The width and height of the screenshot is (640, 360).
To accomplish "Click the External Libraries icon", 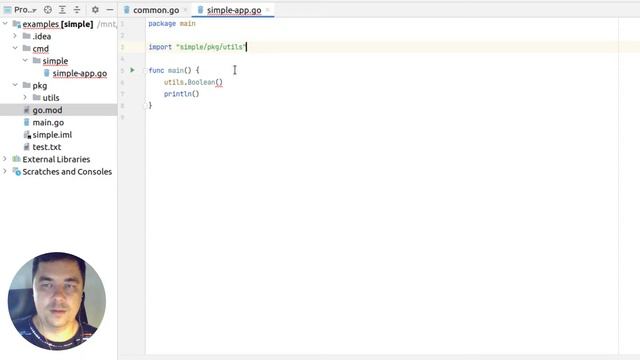I will pyautogui.click(x=17, y=159).
